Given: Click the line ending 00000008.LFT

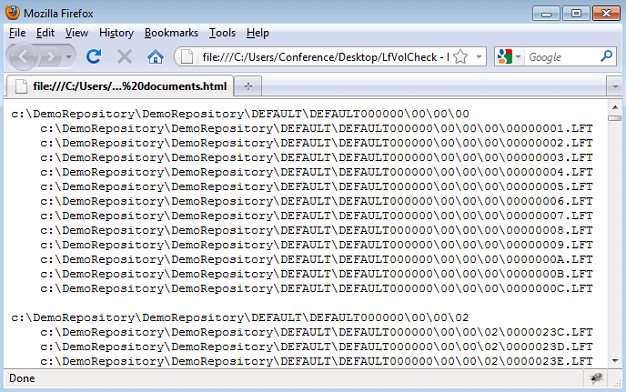Looking at the screenshot, I should [317, 230].
